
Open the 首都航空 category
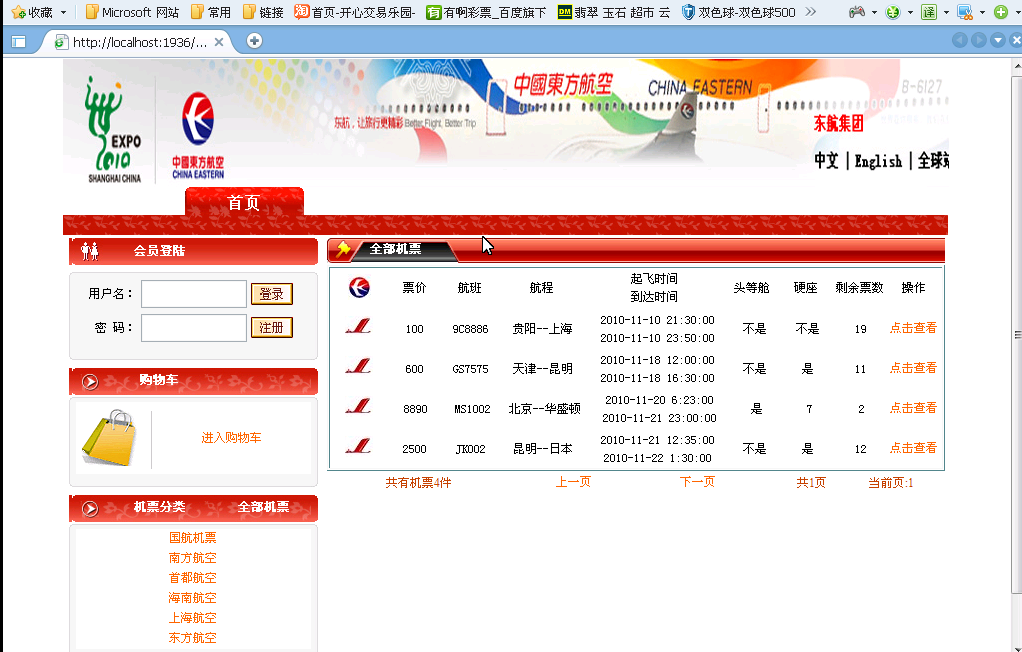point(192,578)
